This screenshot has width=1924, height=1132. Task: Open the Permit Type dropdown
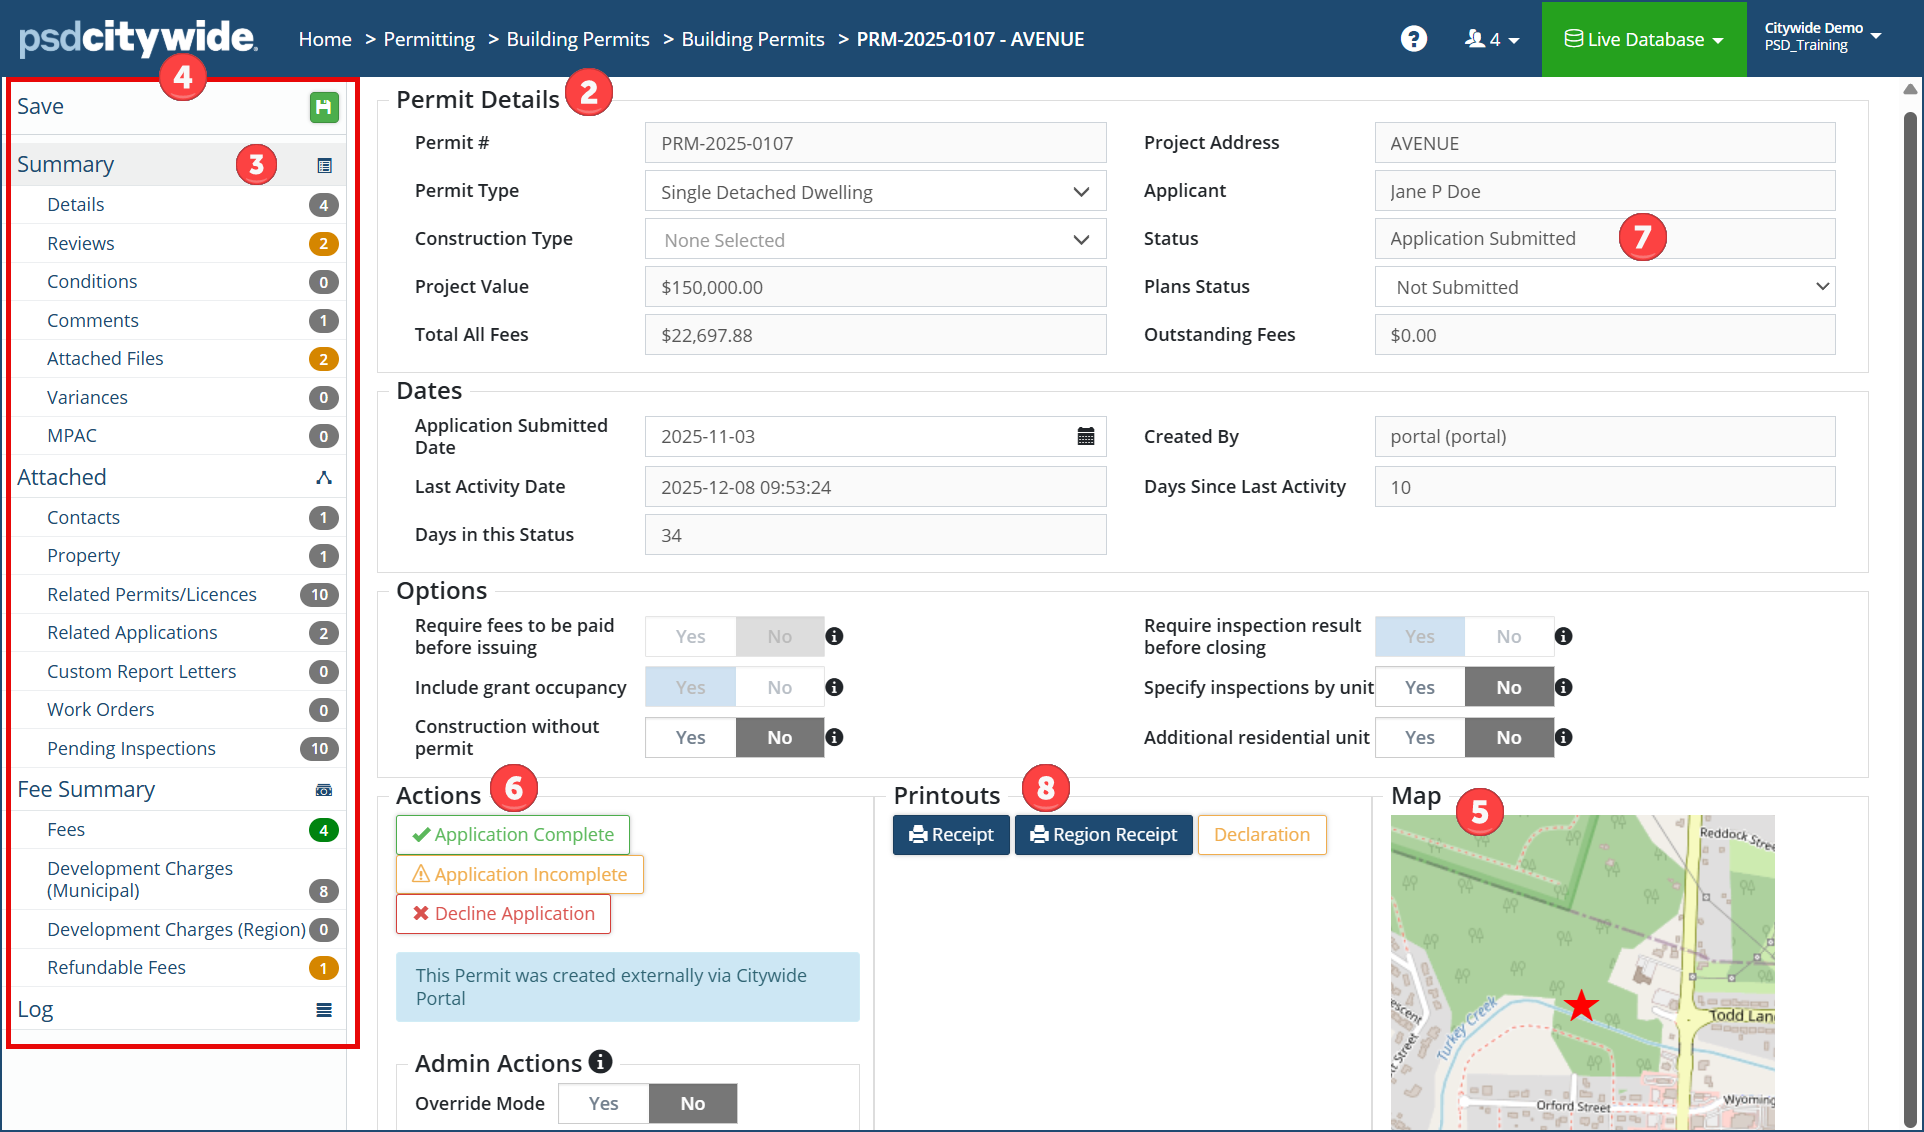point(875,192)
